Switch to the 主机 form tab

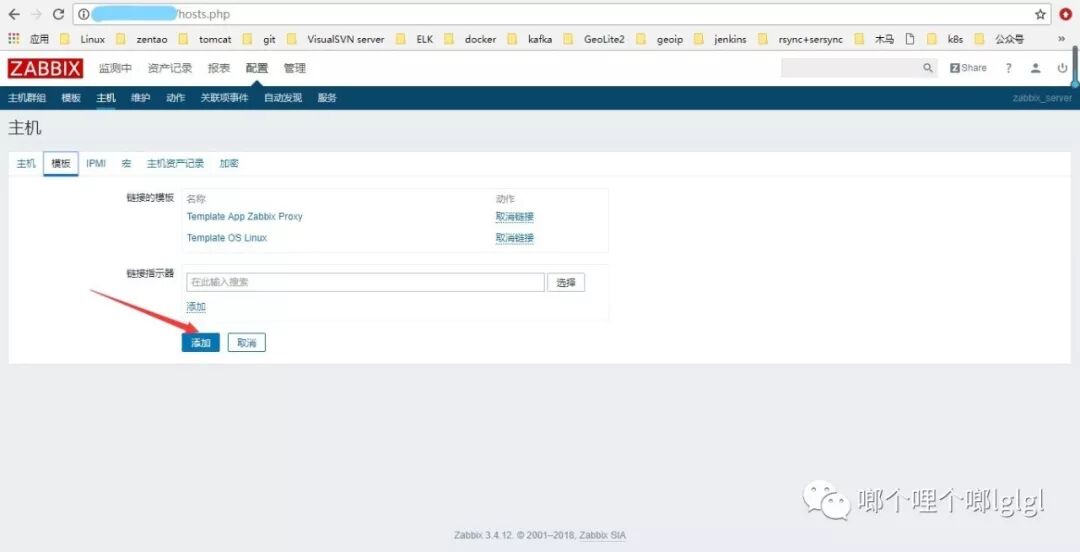coord(26,163)
